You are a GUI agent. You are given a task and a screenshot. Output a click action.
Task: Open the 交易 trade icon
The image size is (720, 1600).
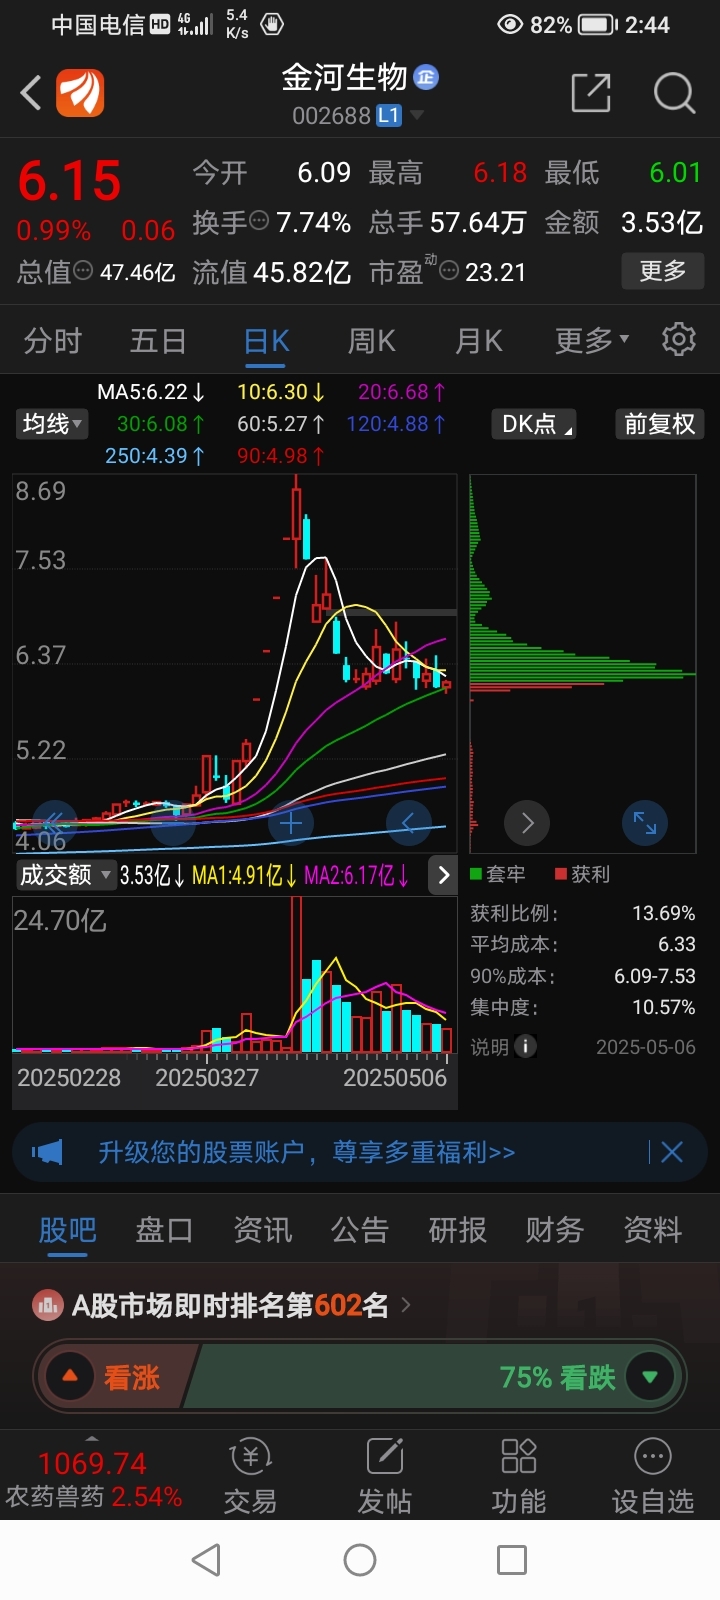[250, 1477]
